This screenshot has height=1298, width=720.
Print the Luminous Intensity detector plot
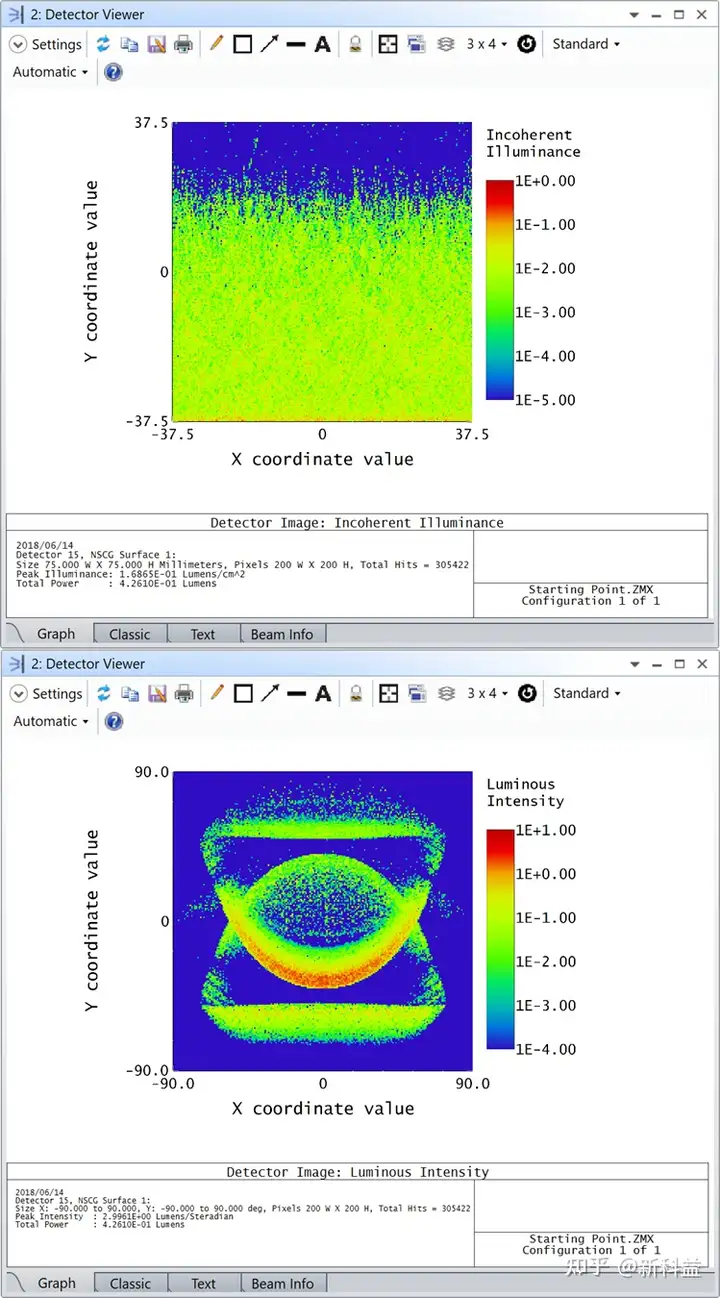click(184, 693)
